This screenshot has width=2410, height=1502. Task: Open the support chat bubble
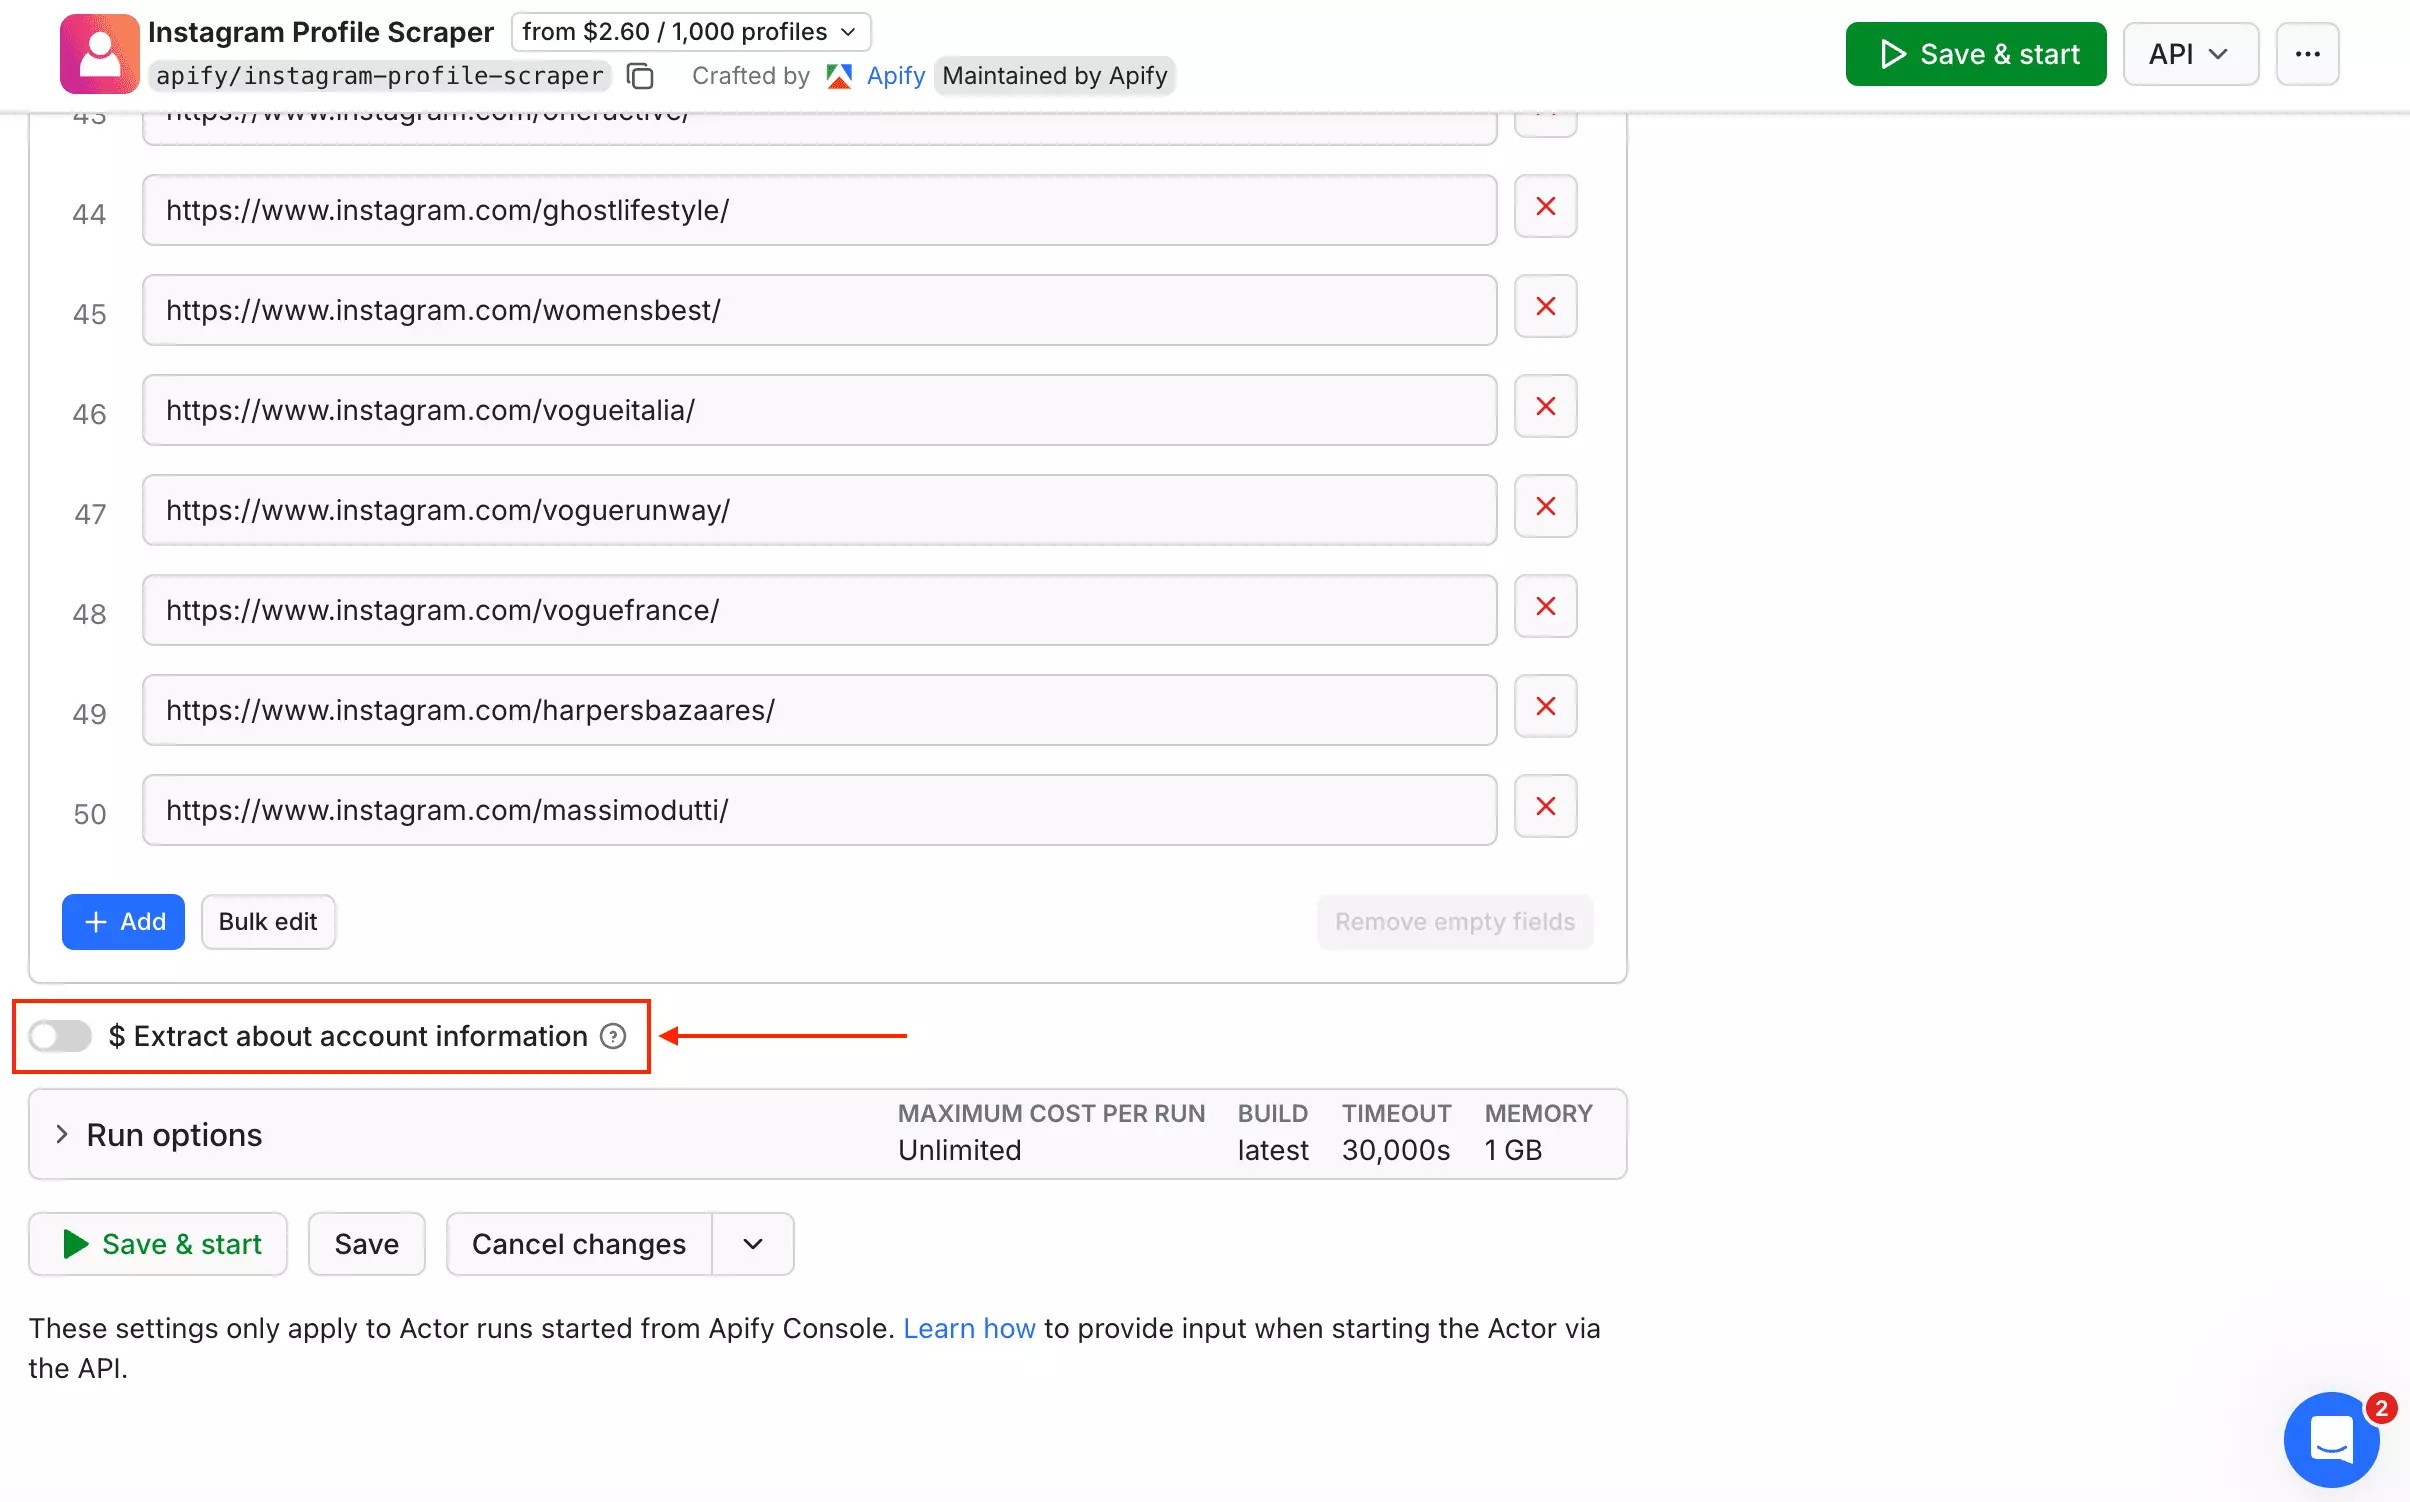(x=2332, y=1440)
